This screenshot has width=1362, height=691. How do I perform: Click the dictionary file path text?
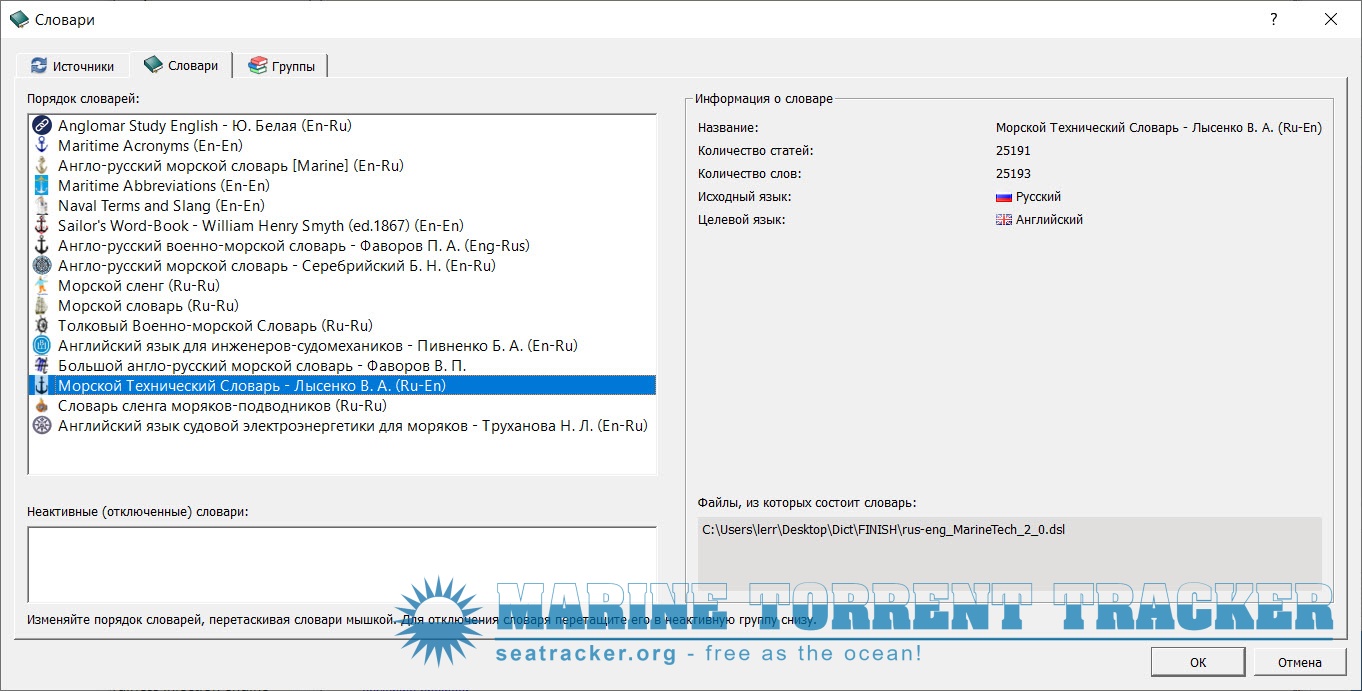coord(883,530)
